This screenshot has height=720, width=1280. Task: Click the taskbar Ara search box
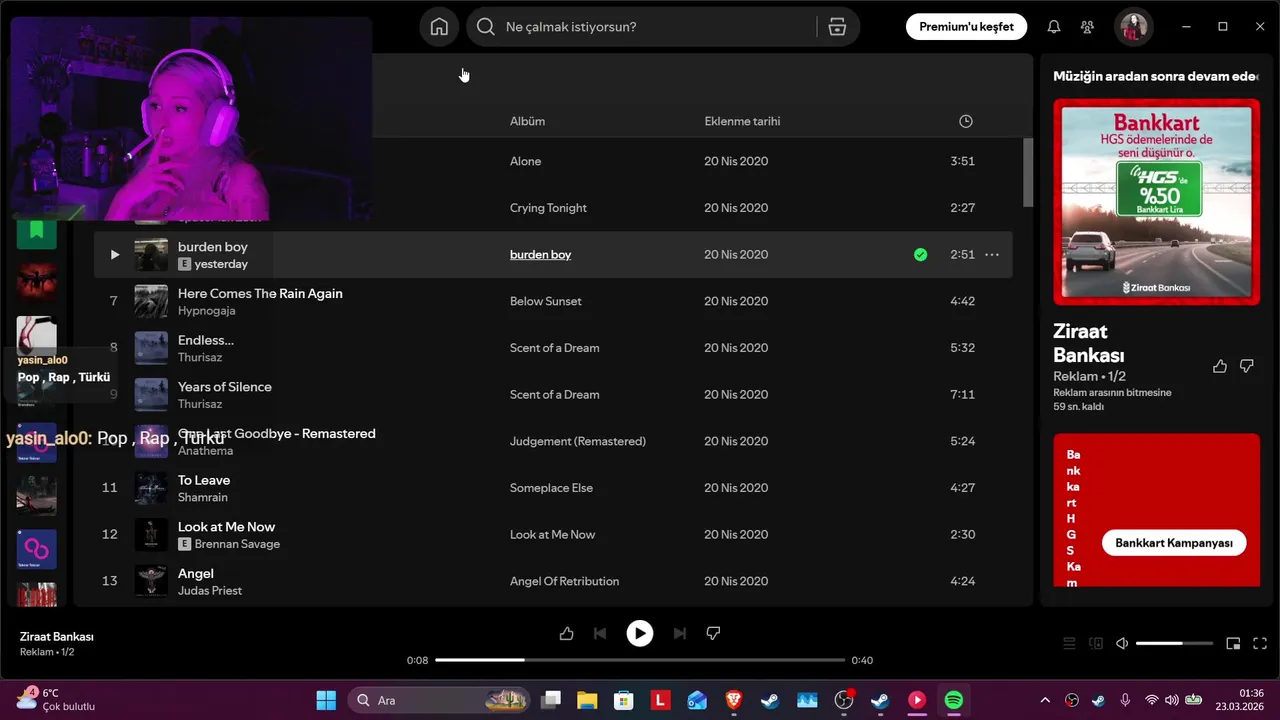coord(440,700)
